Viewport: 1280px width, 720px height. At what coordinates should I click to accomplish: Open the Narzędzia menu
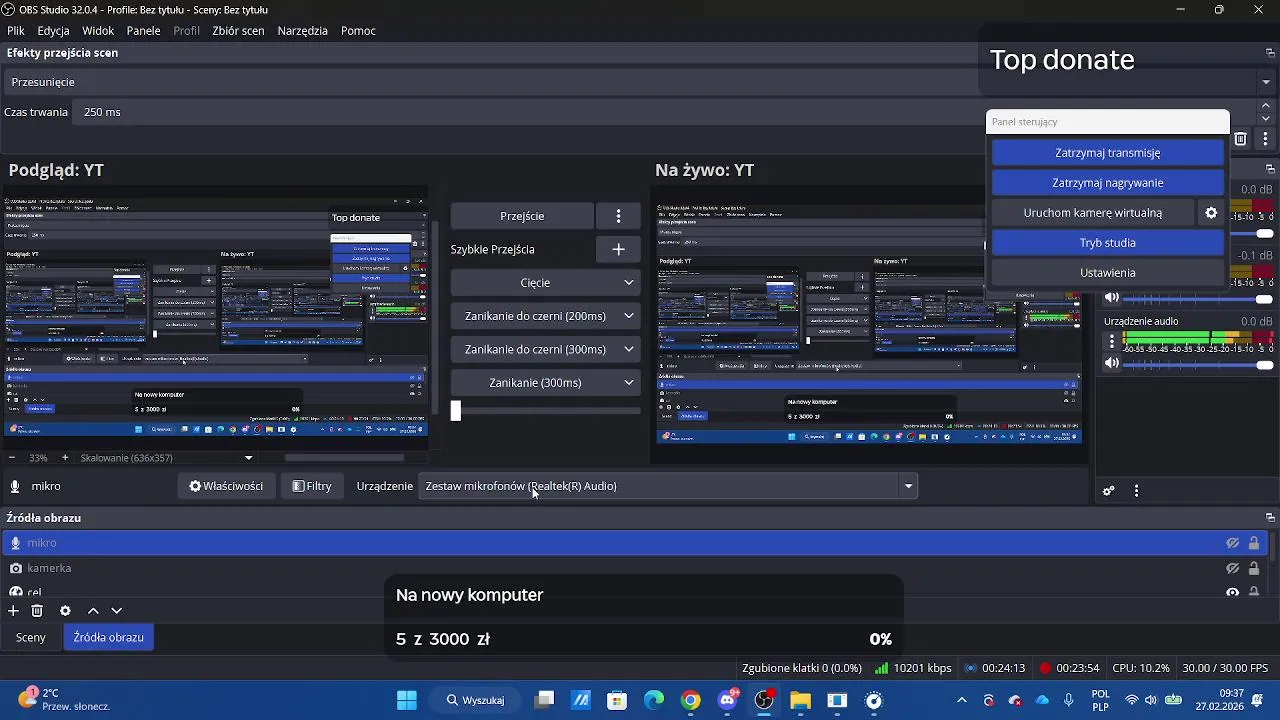303,31
